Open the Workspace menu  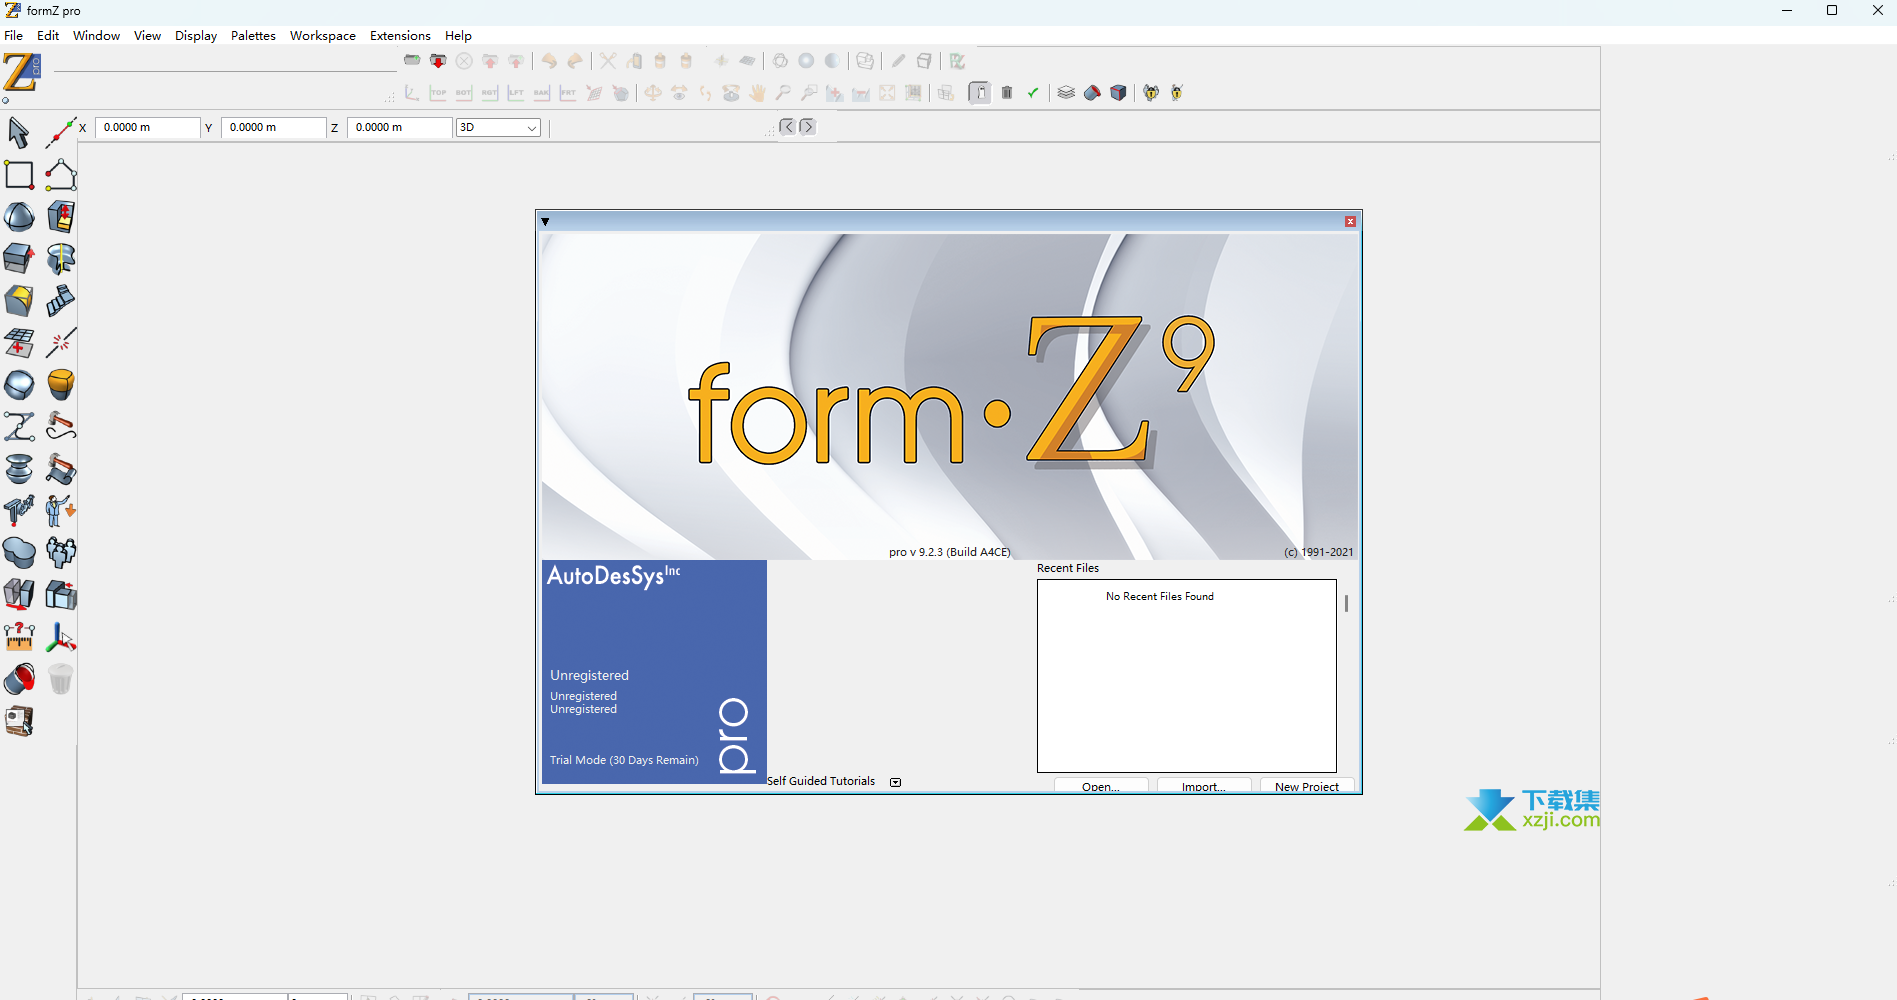tap(323, 36)
